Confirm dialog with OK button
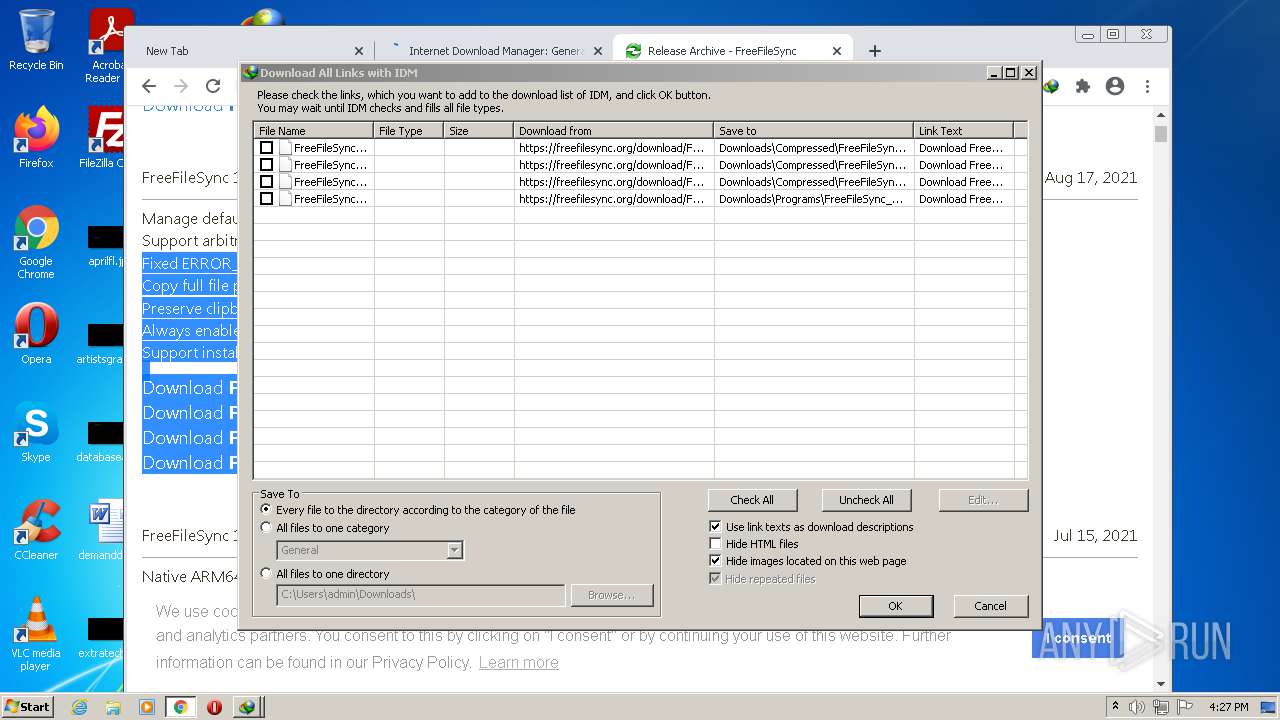Image resolution: width=1280 pixels, height=720 pixels. pyautogui.click(x=895, y=606)
